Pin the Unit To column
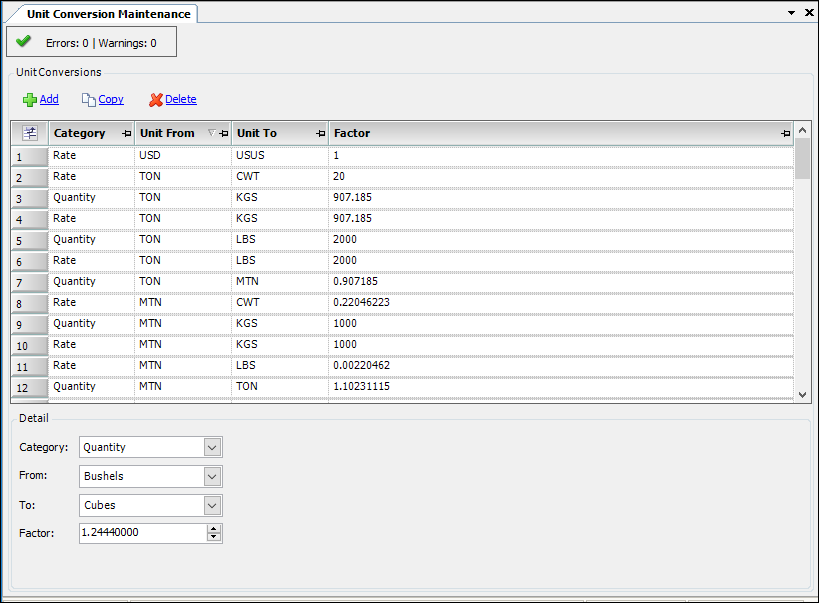Image resolution: width=819 pixels, height=603 pixels. coord(321,134)
